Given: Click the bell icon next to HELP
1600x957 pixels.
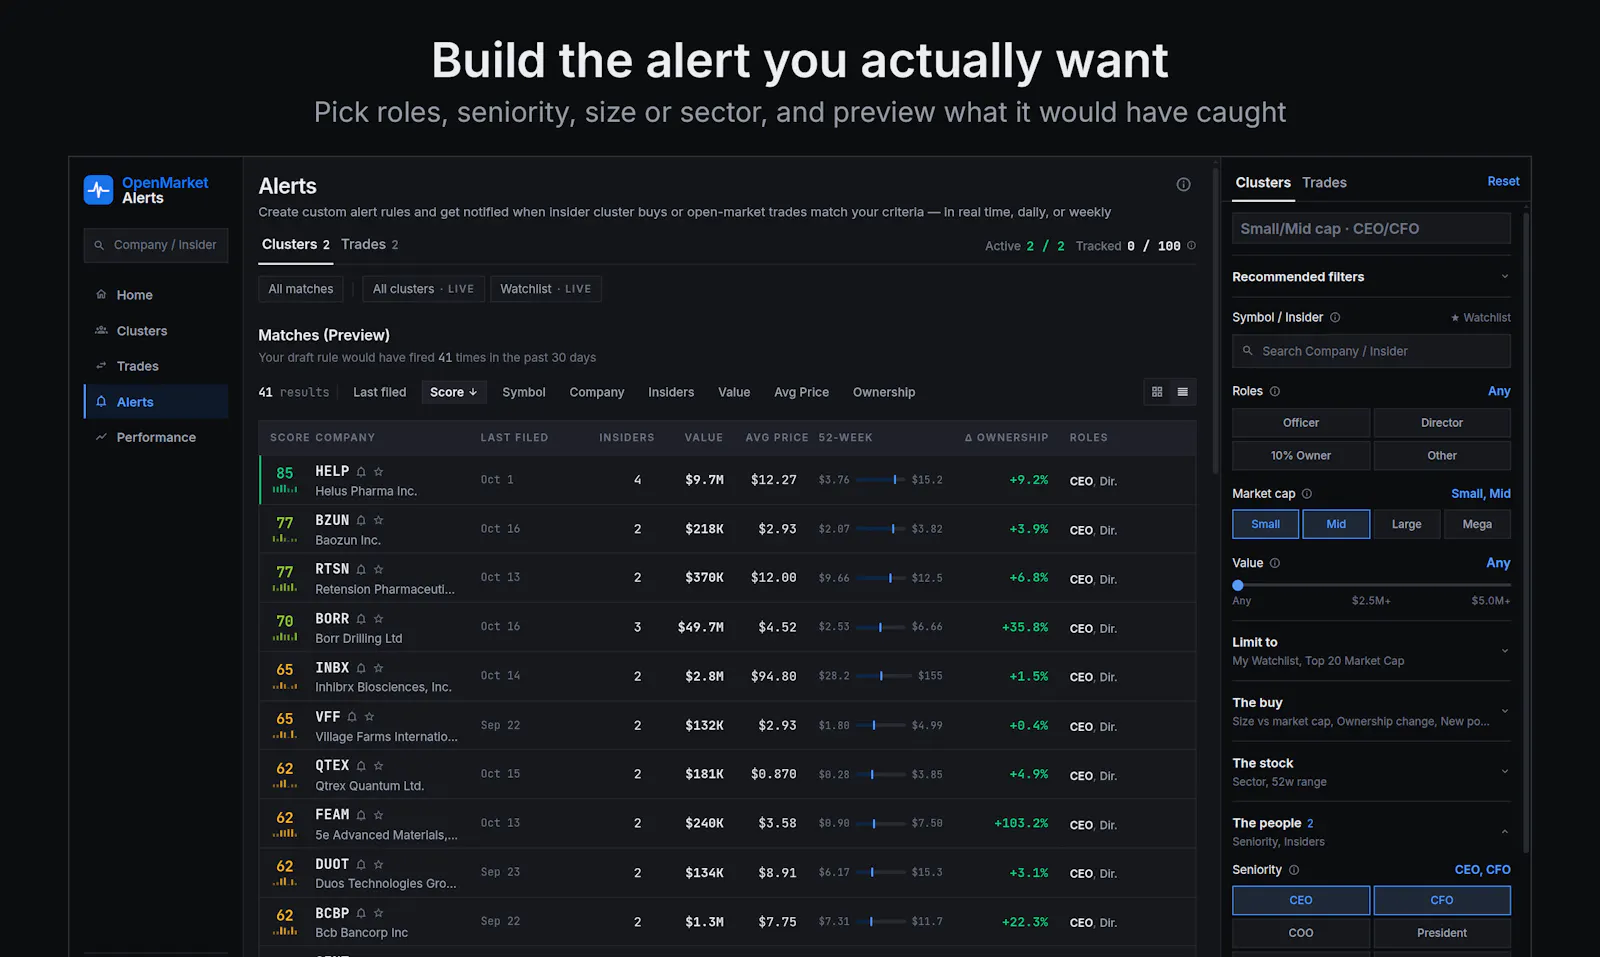Looking at the screenshot, I should tap(361, 471).
